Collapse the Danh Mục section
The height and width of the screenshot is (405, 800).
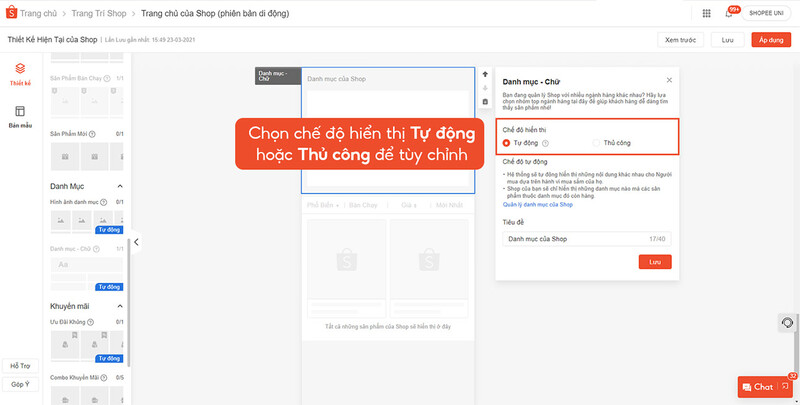tap(120, 186)
